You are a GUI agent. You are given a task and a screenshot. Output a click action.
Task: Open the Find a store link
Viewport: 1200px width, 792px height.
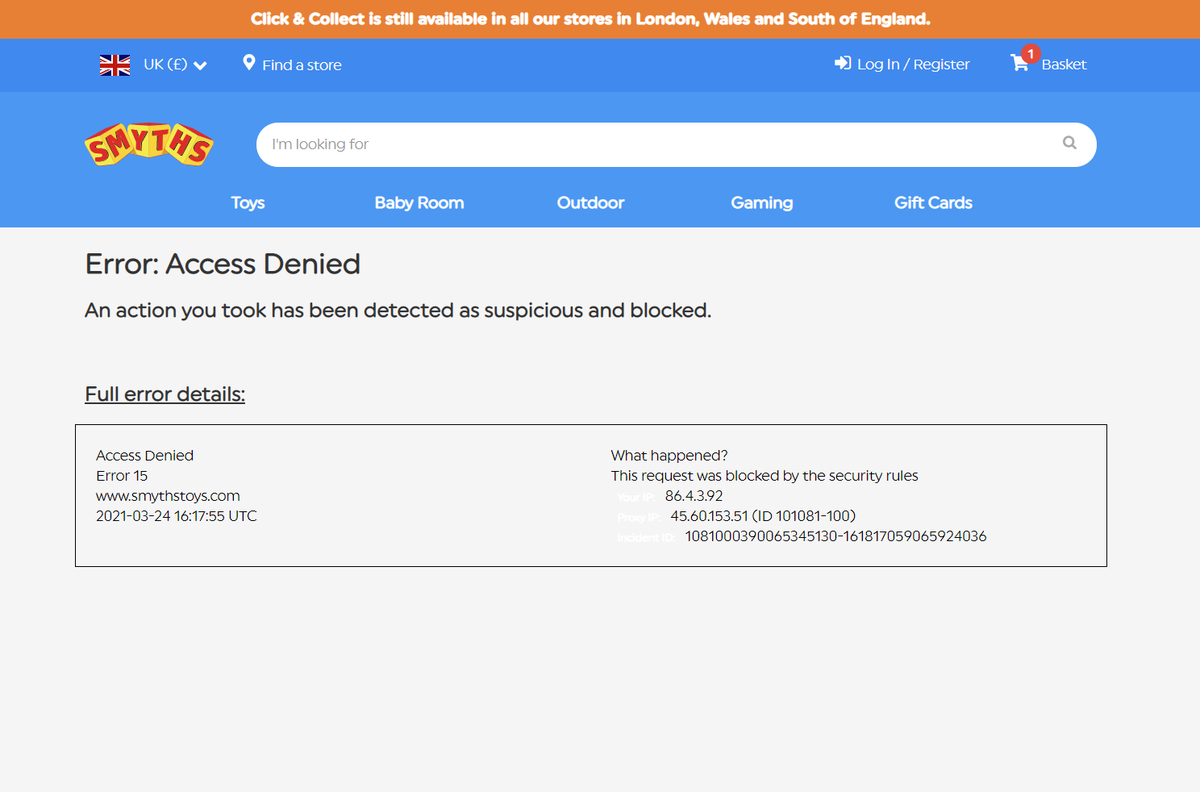pyautogui.click(x=302, y=65)
